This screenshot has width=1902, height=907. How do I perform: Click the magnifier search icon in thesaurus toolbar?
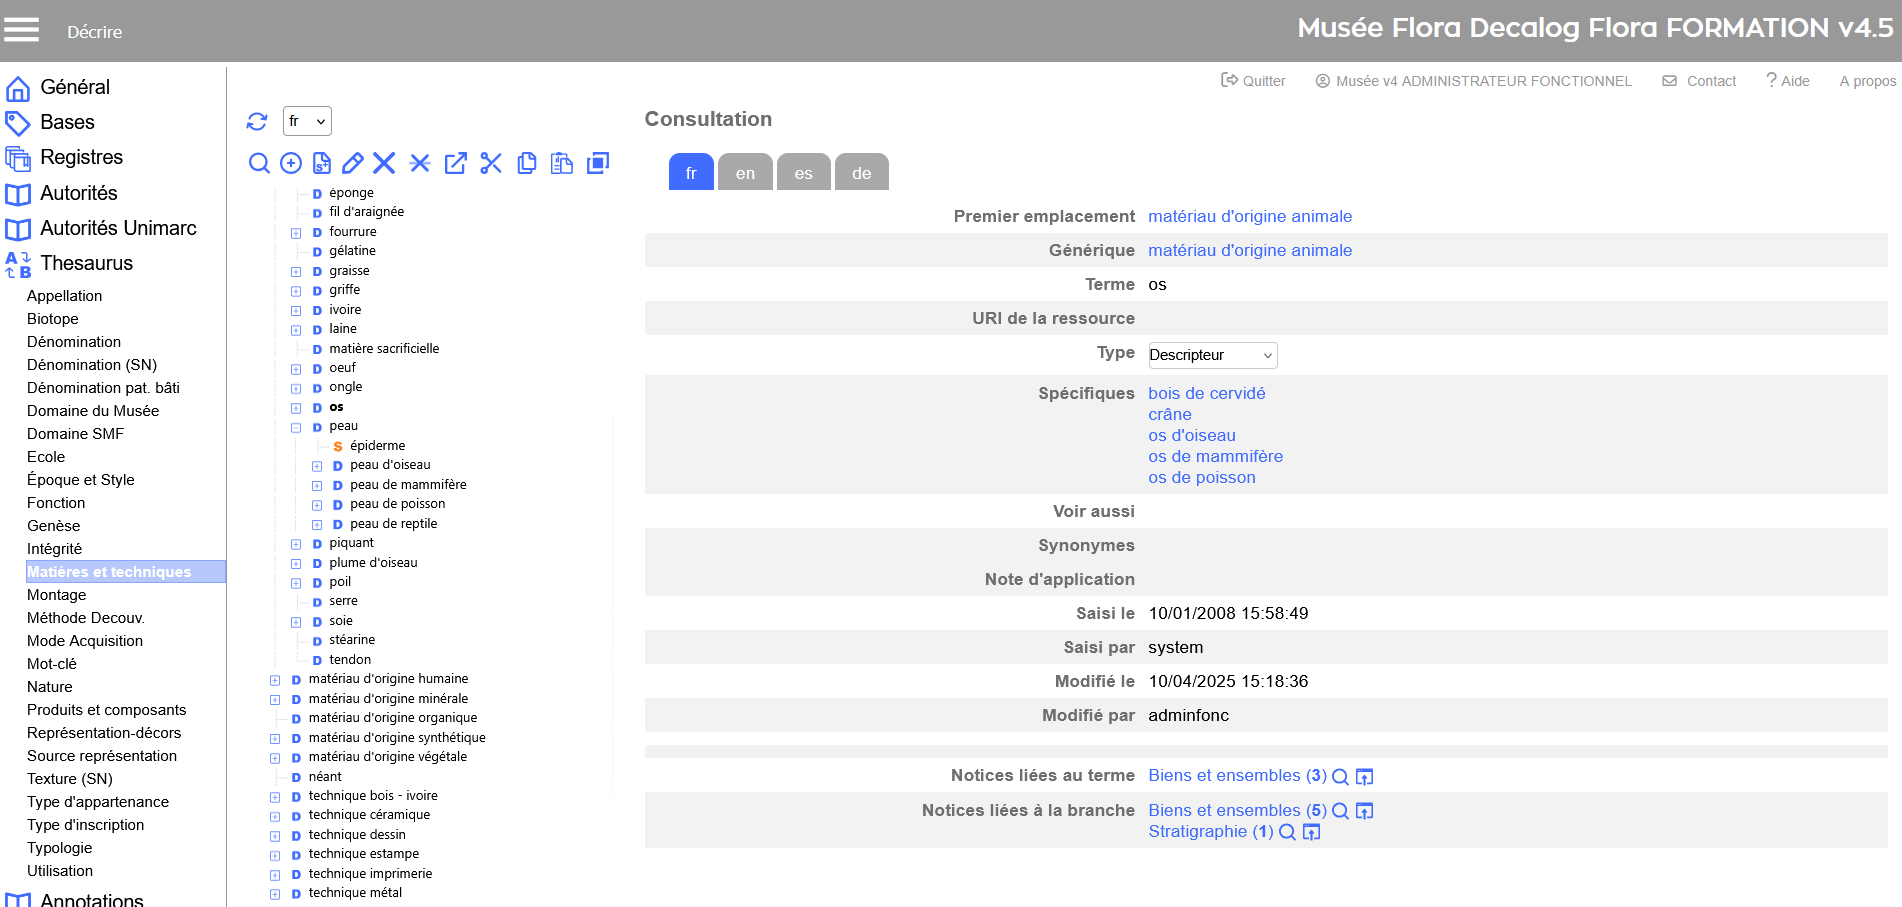[x=259, y=163]
